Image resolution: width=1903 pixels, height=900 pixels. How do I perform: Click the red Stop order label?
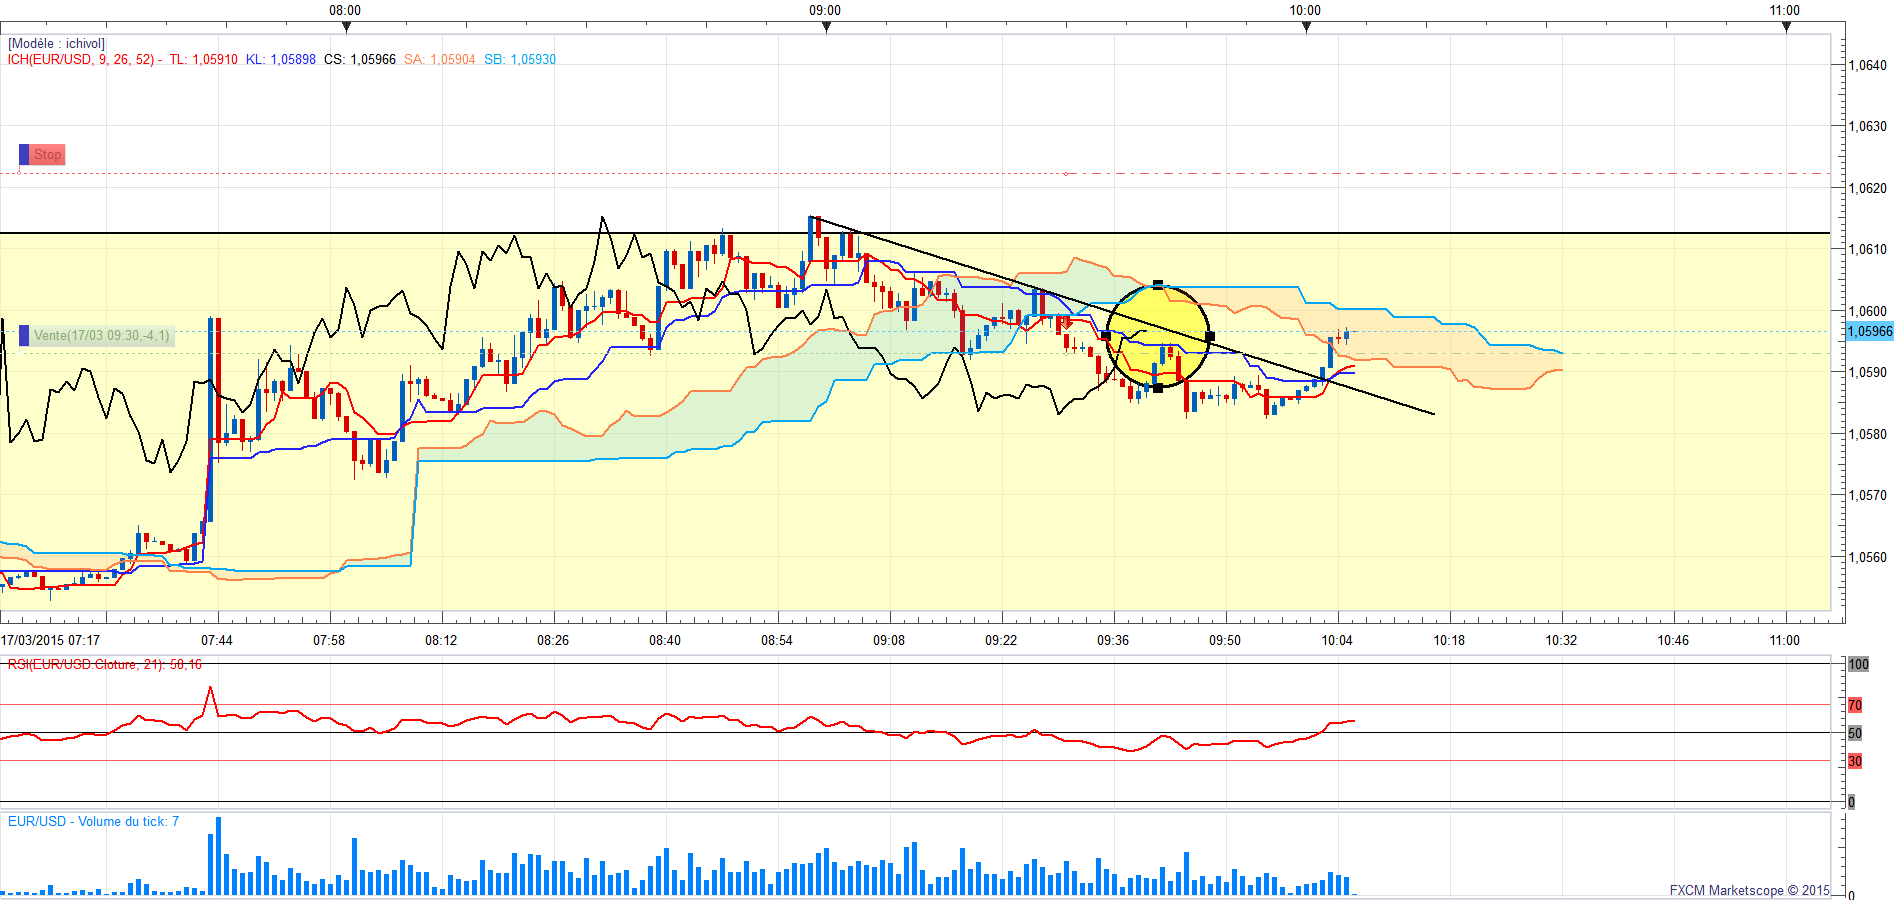pyautogui.click(x=47, y=155)
